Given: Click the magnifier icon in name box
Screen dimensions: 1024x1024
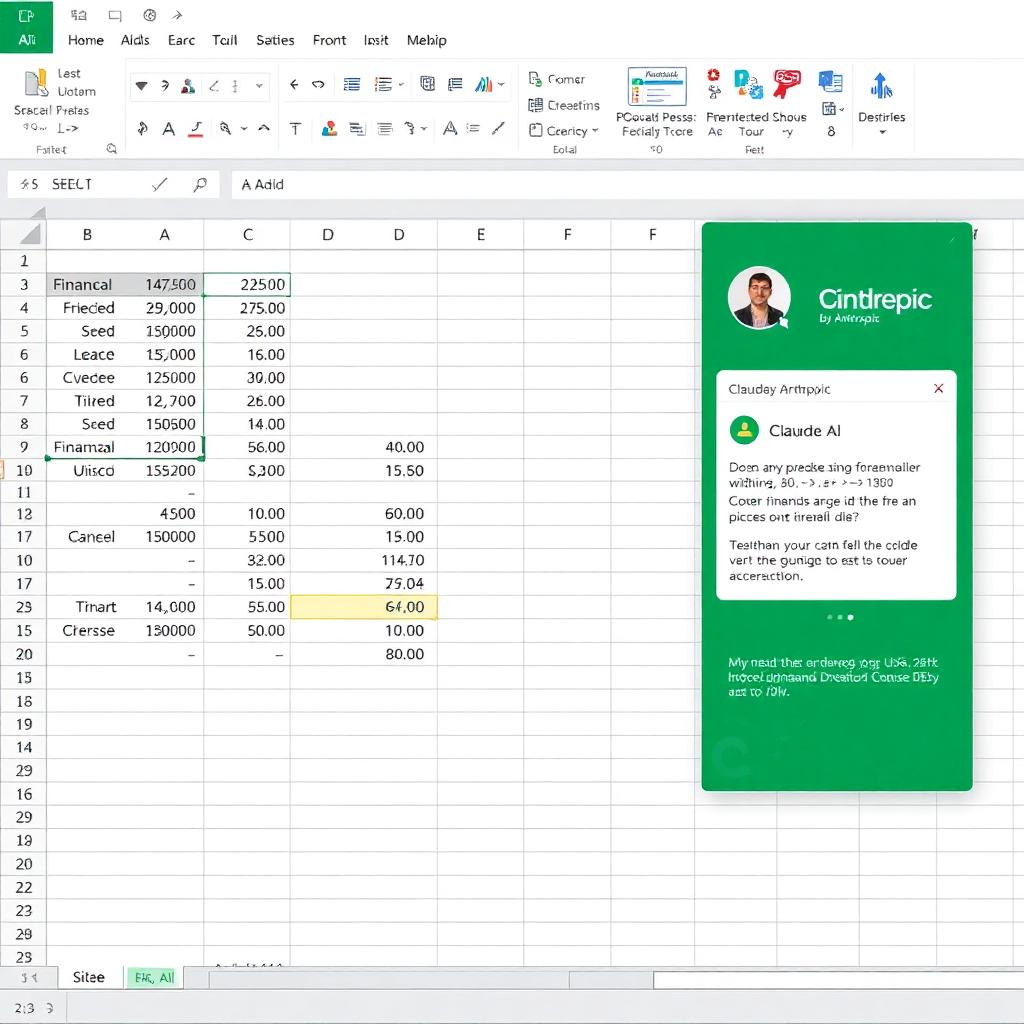Looking at the screenshot, I should coord(200,184).
